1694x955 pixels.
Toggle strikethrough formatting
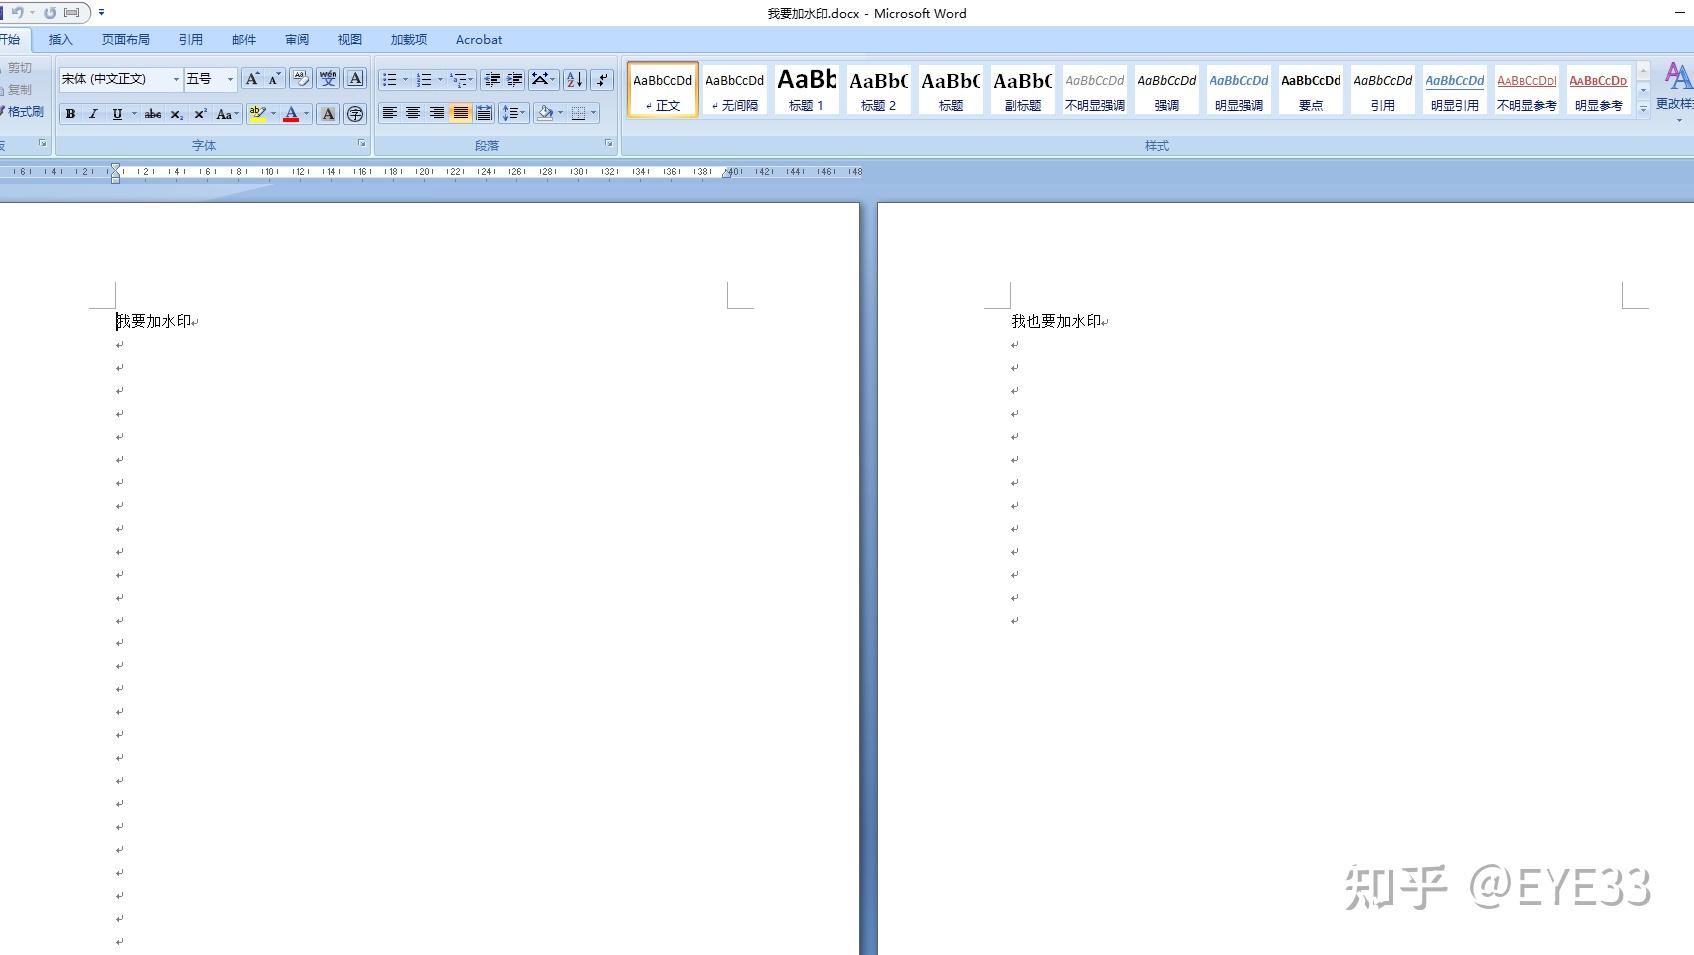point(153,114)
